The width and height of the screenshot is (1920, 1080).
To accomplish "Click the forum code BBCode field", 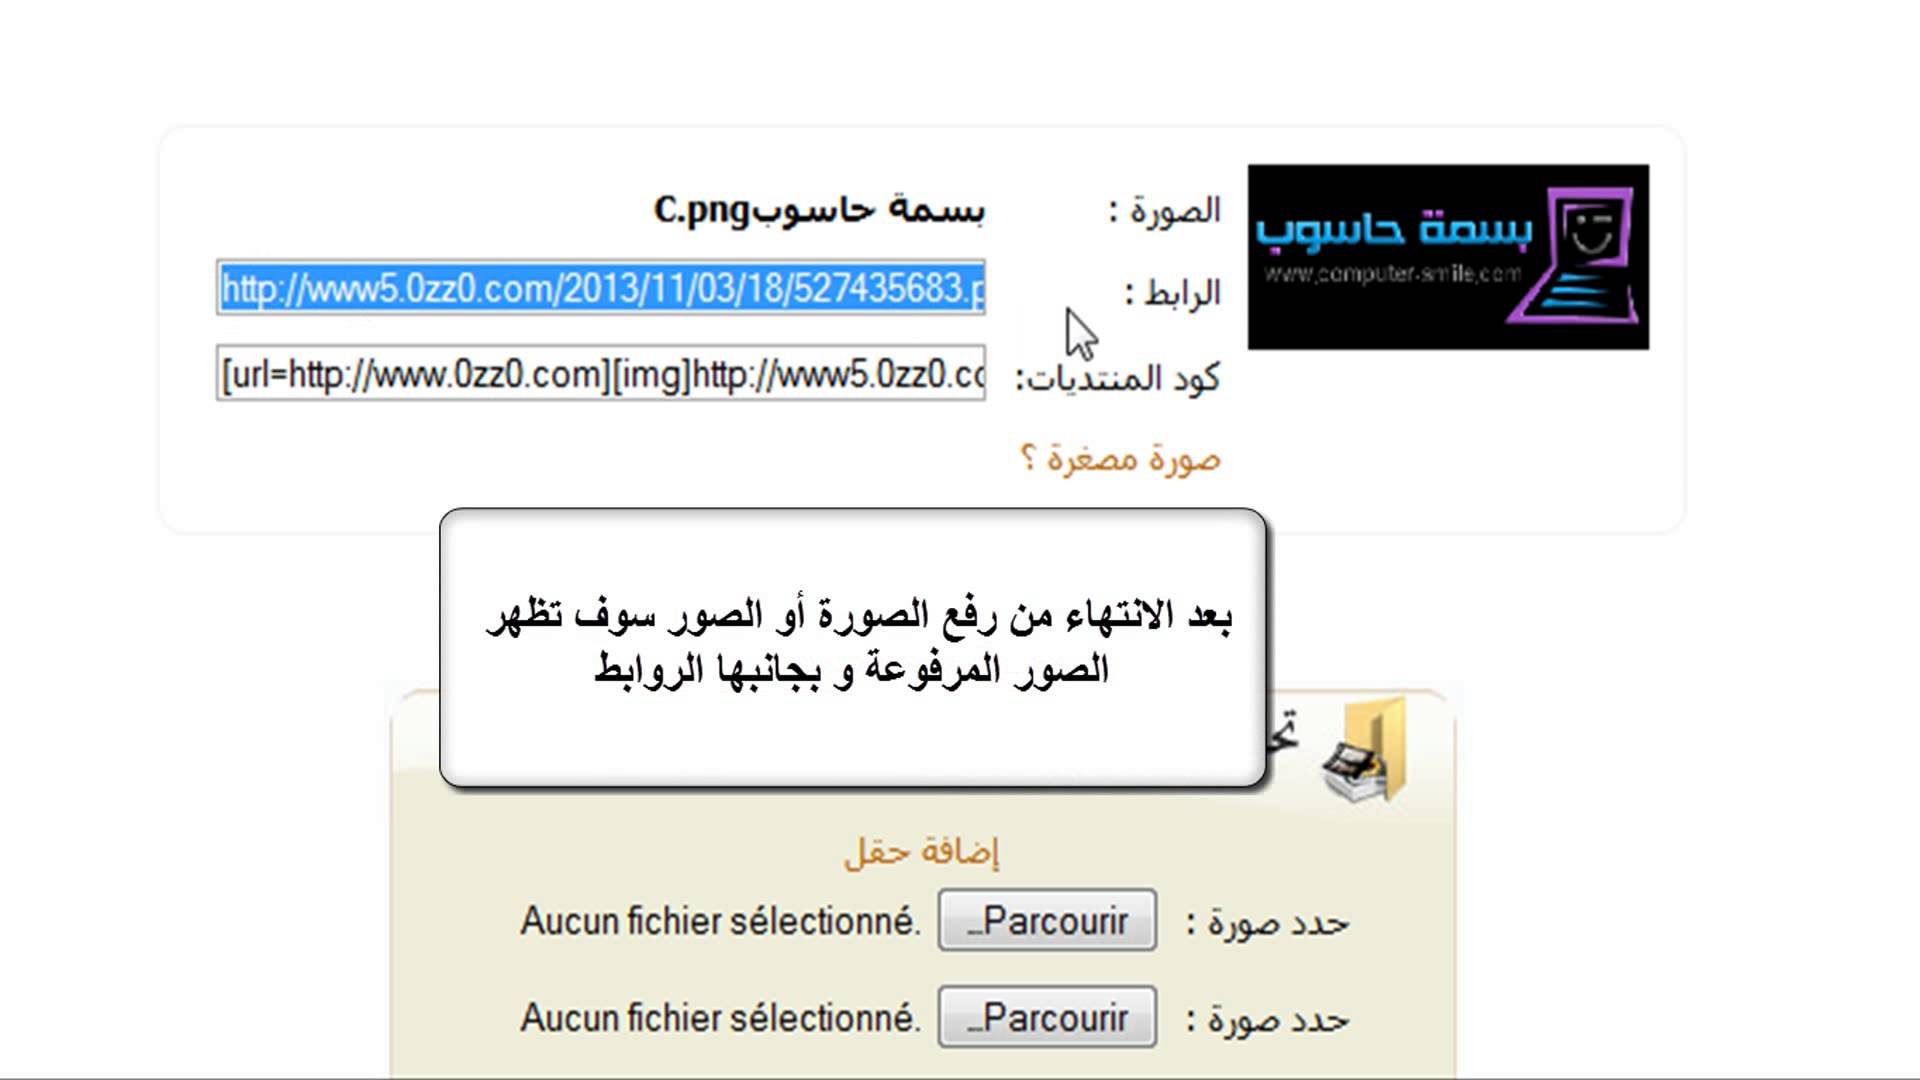I will (600, 376).
